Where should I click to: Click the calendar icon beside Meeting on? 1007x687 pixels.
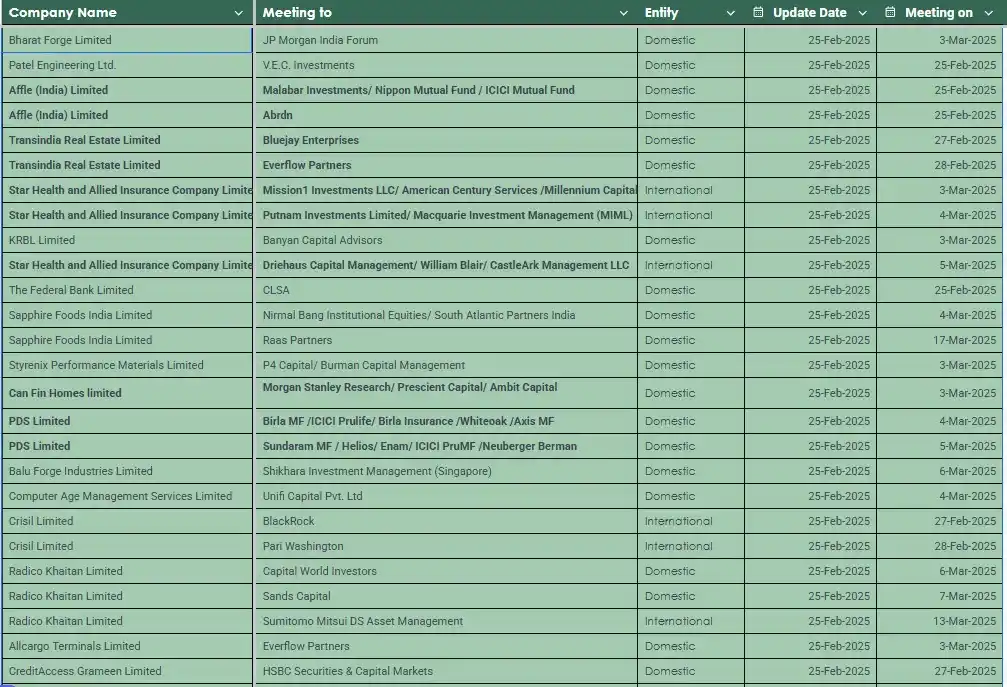click(x=889, y=12)
